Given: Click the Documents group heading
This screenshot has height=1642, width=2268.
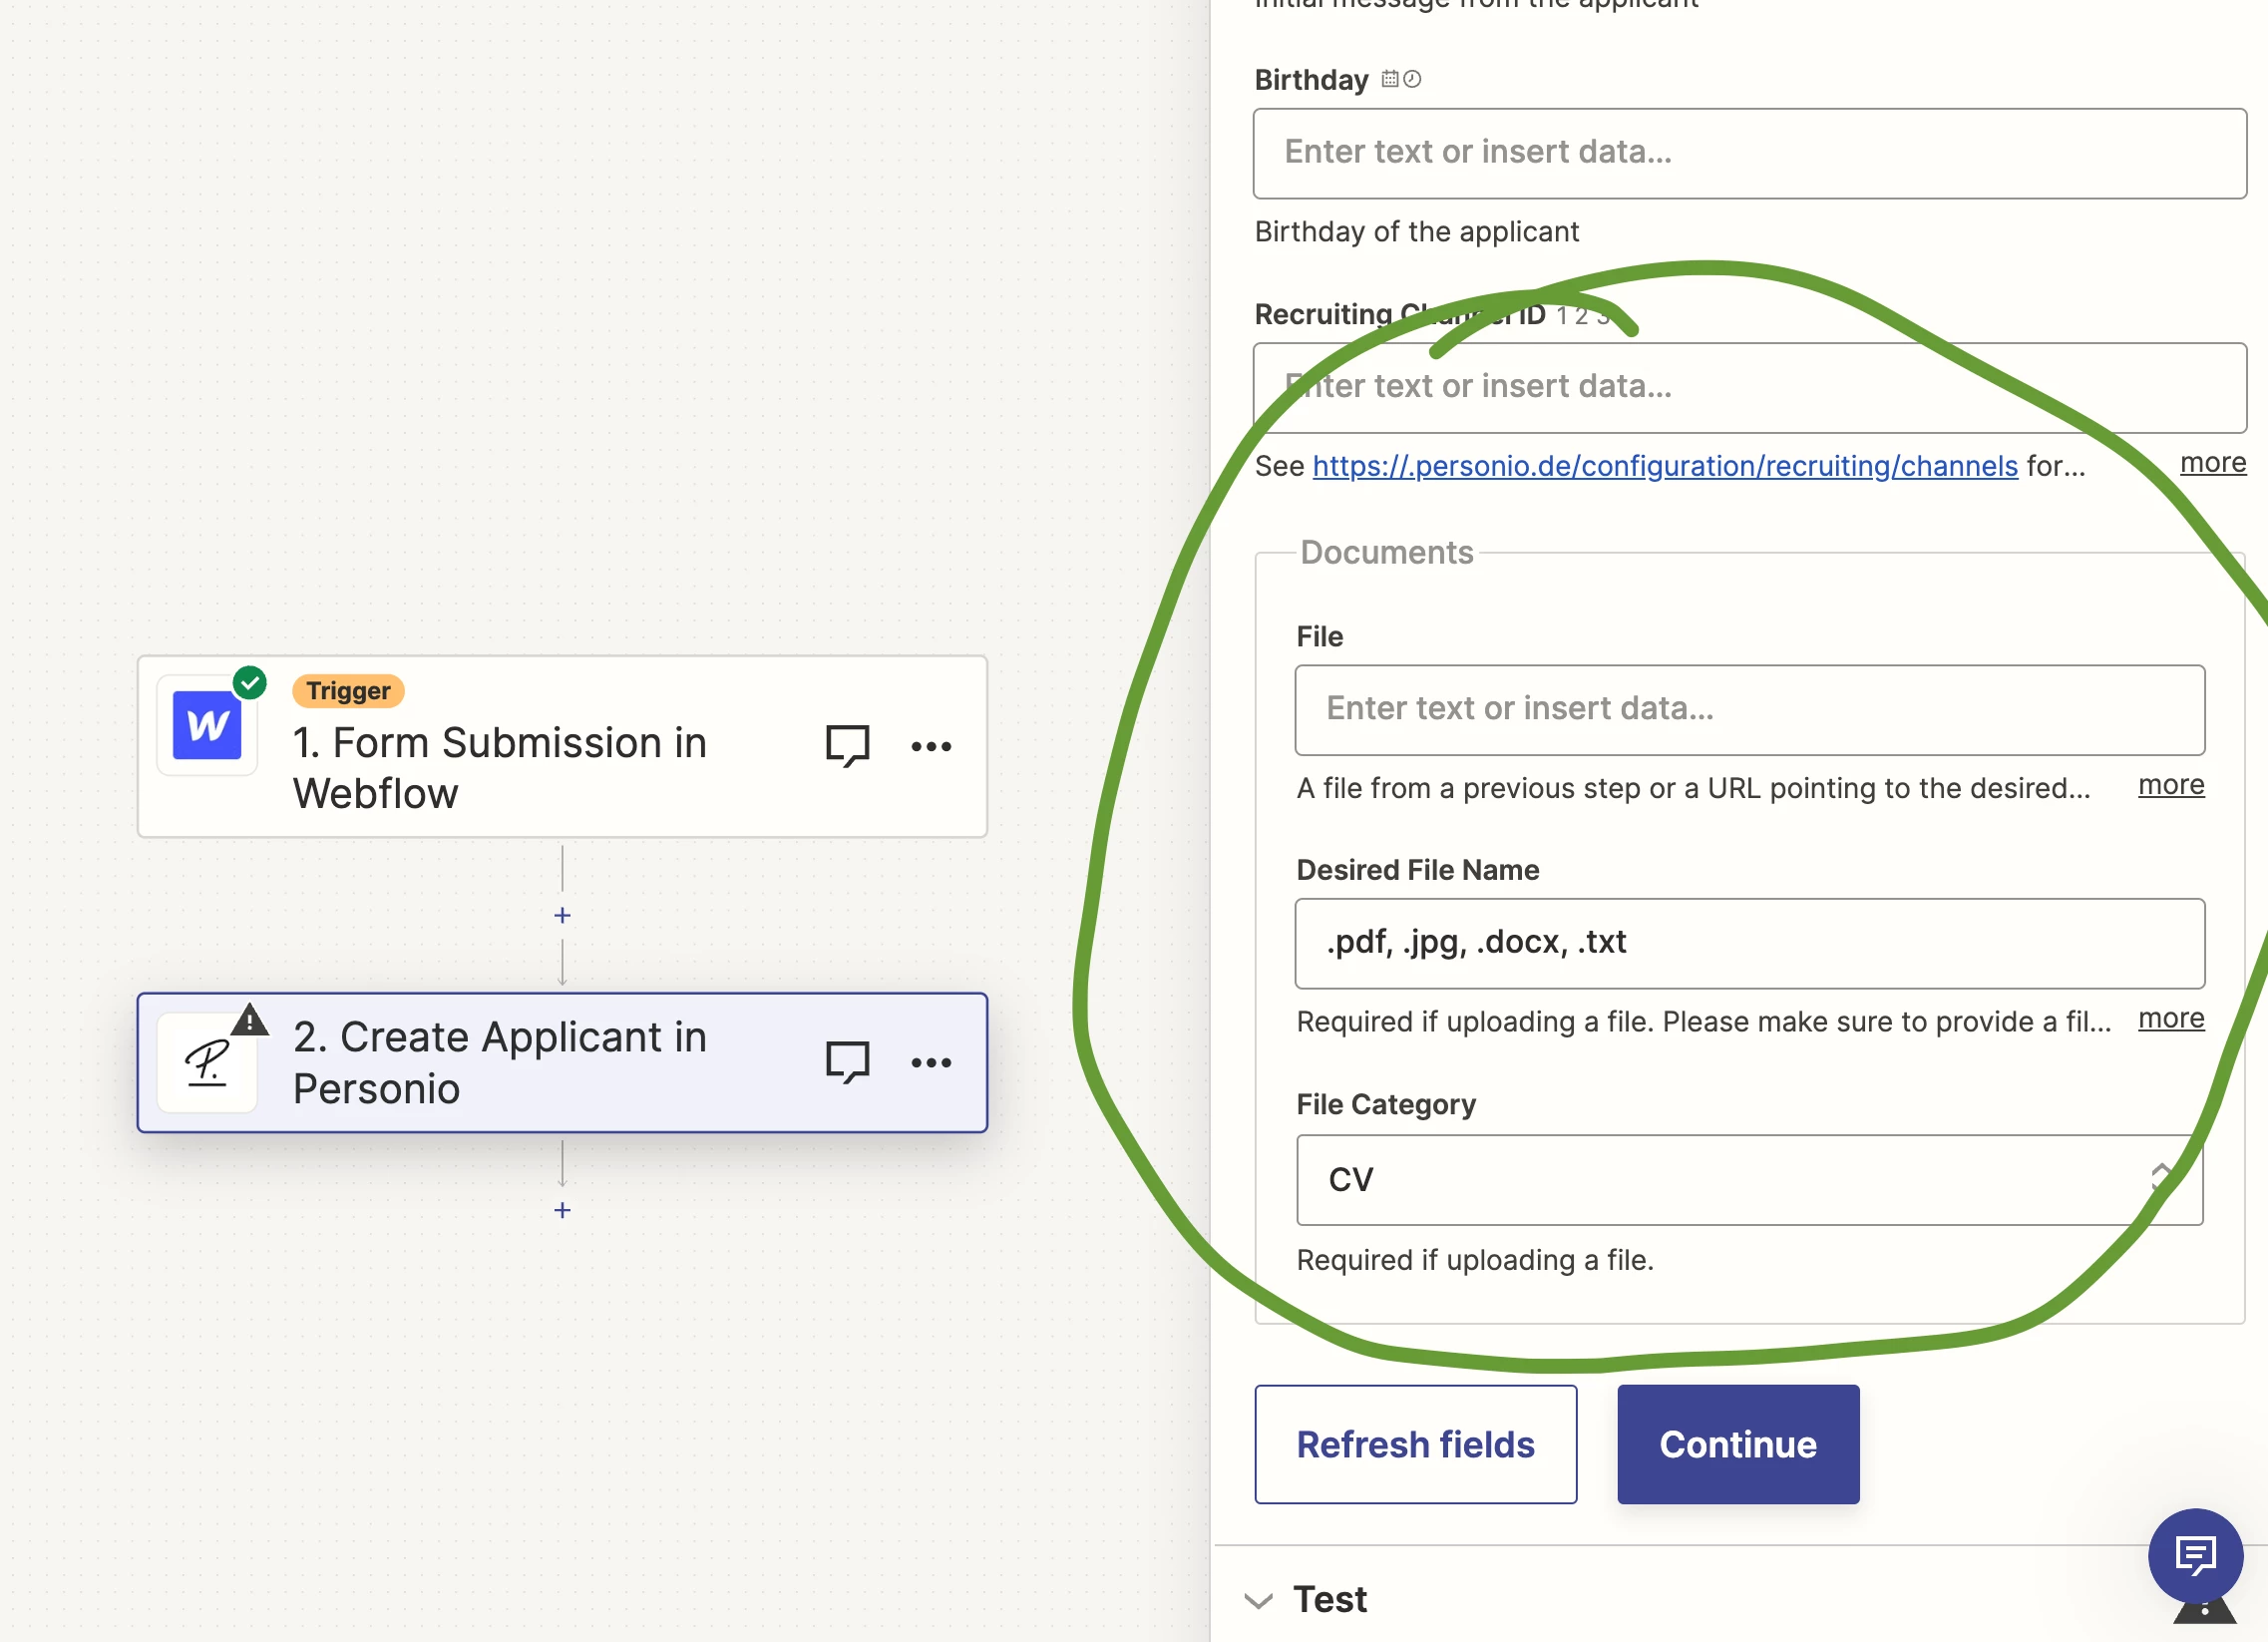Looking at the screenshot, I should click(1386, 552).
